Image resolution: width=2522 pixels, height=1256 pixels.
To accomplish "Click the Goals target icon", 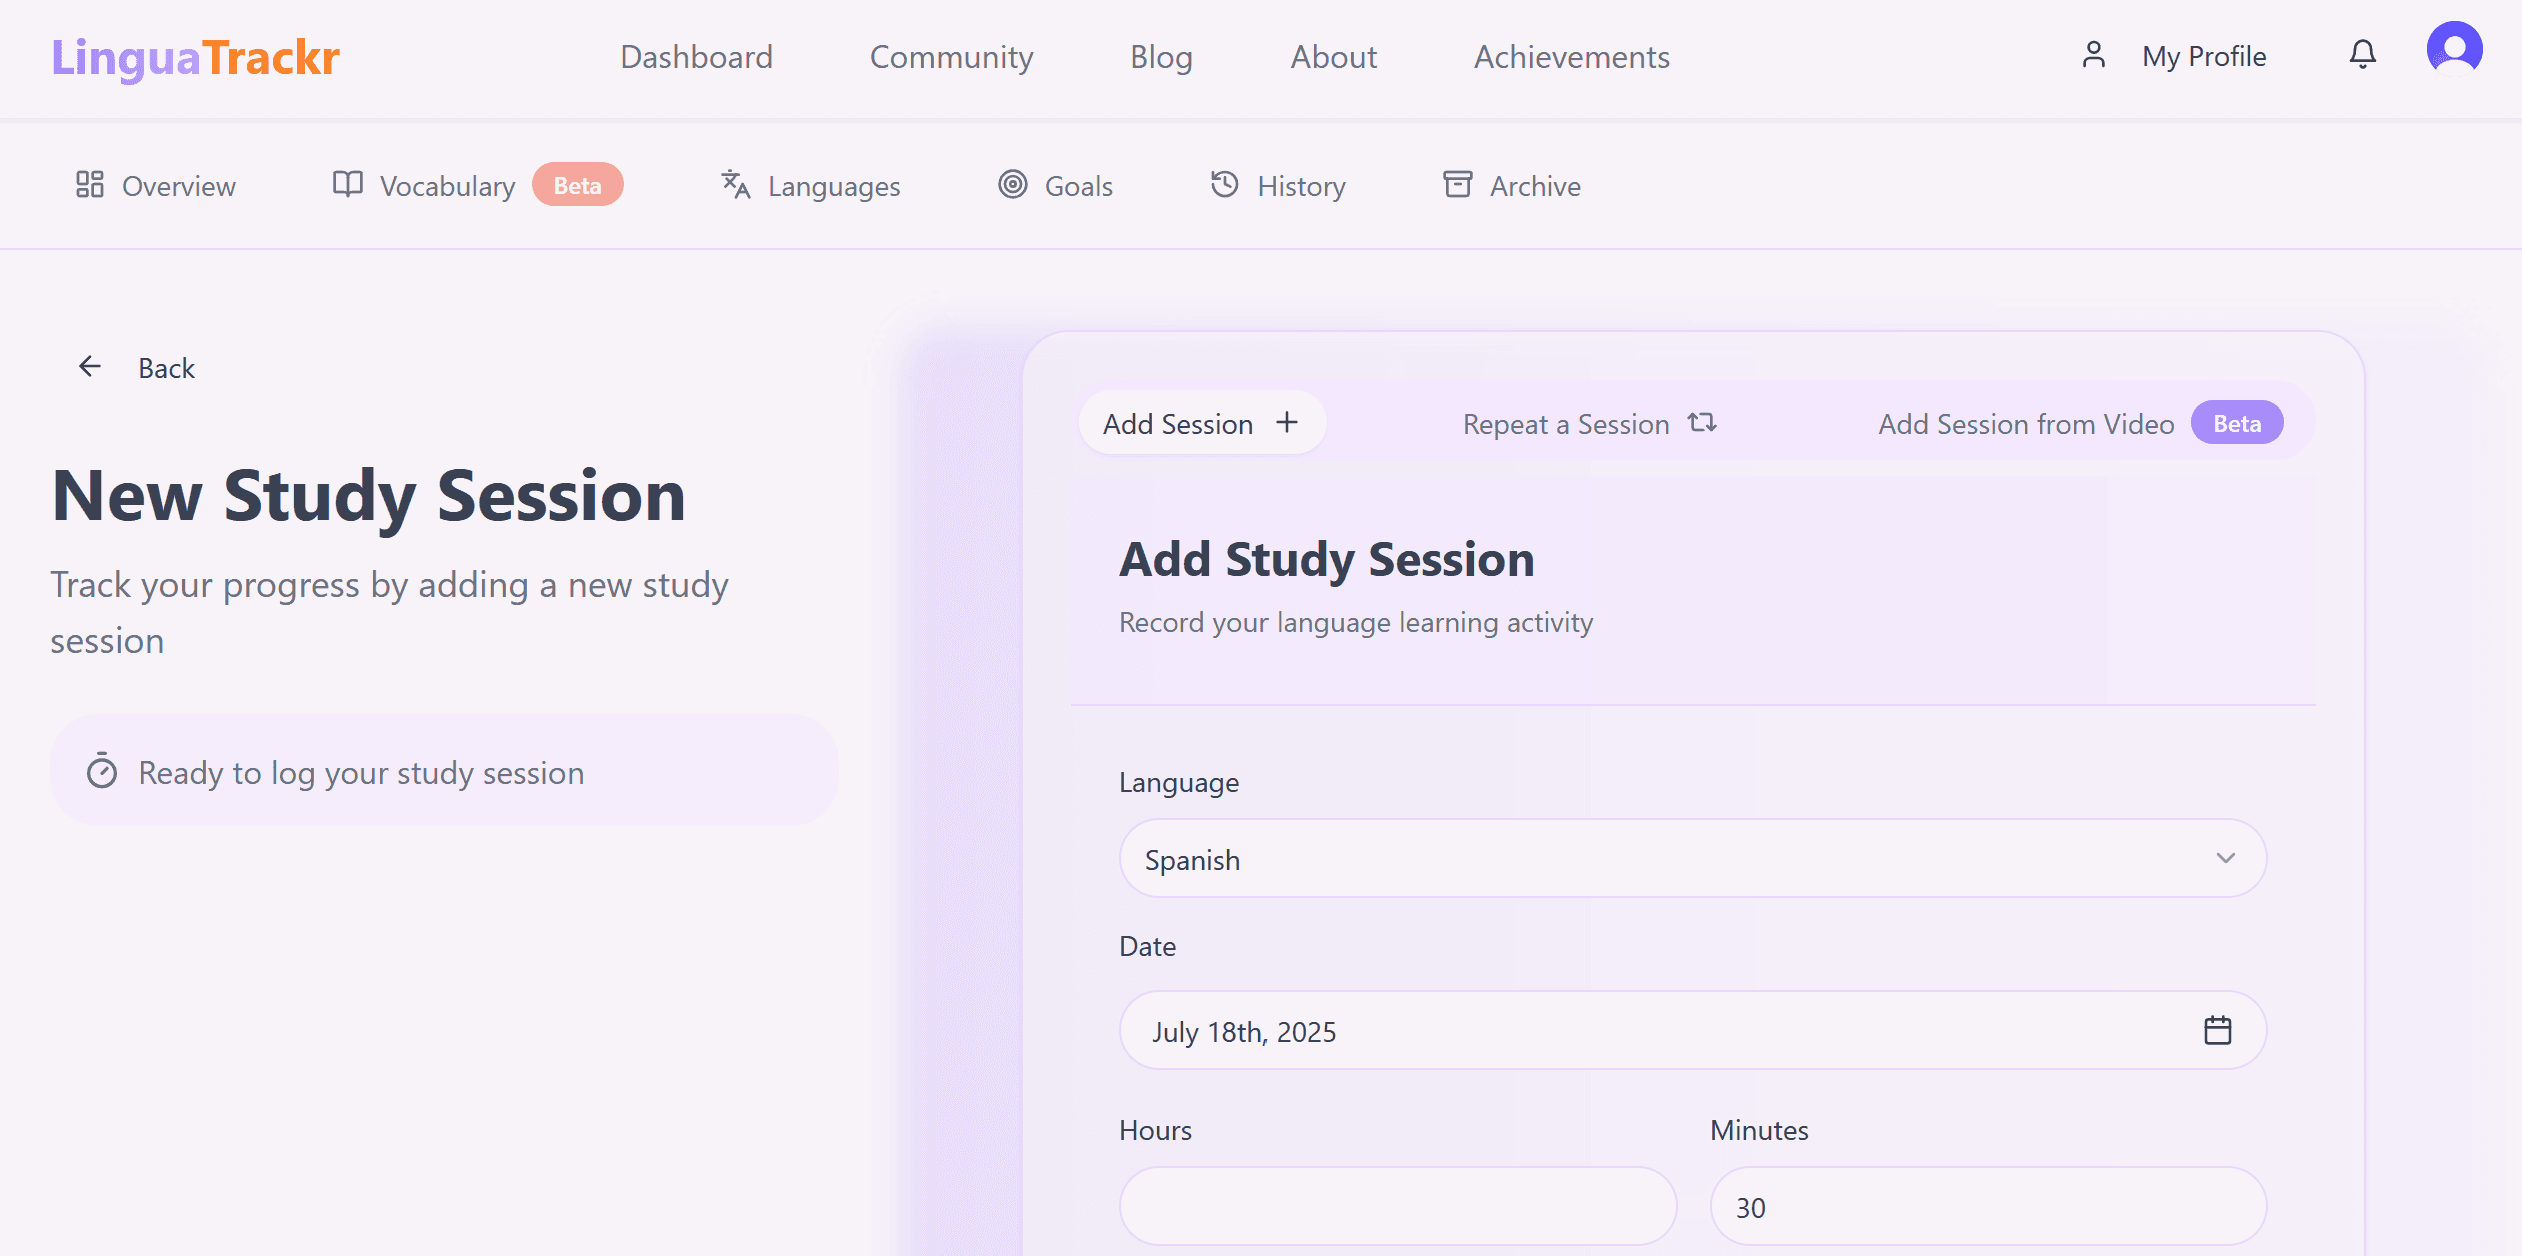I will point(1012,185).
